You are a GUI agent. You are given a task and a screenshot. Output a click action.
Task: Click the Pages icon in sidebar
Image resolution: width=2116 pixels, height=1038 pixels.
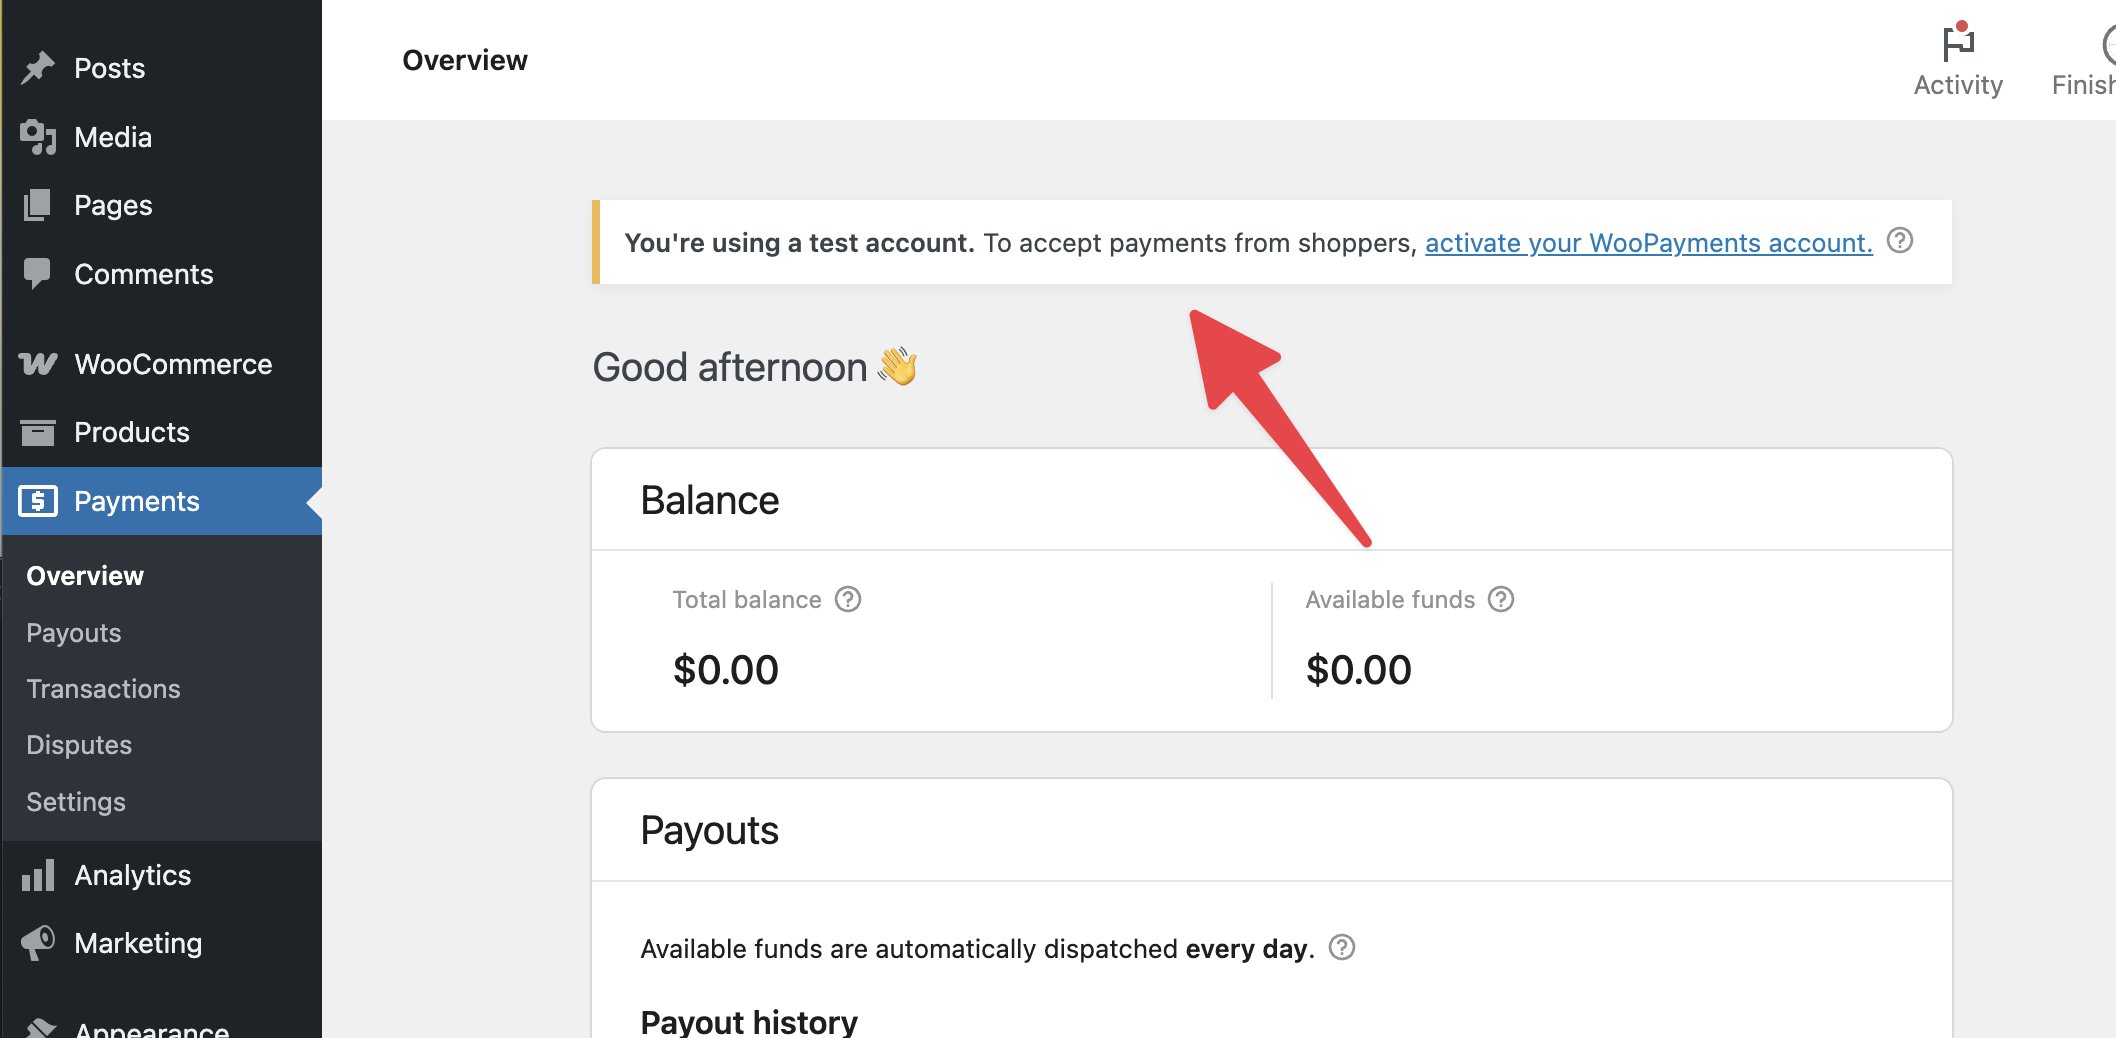tap(38, 205)
